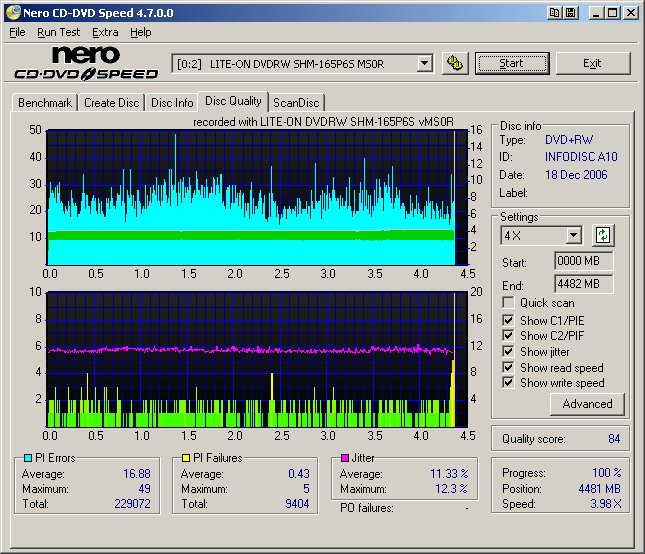645x554 pixels.
Task: Click the Jitter average 11.33 %
Action: [449, 474]
